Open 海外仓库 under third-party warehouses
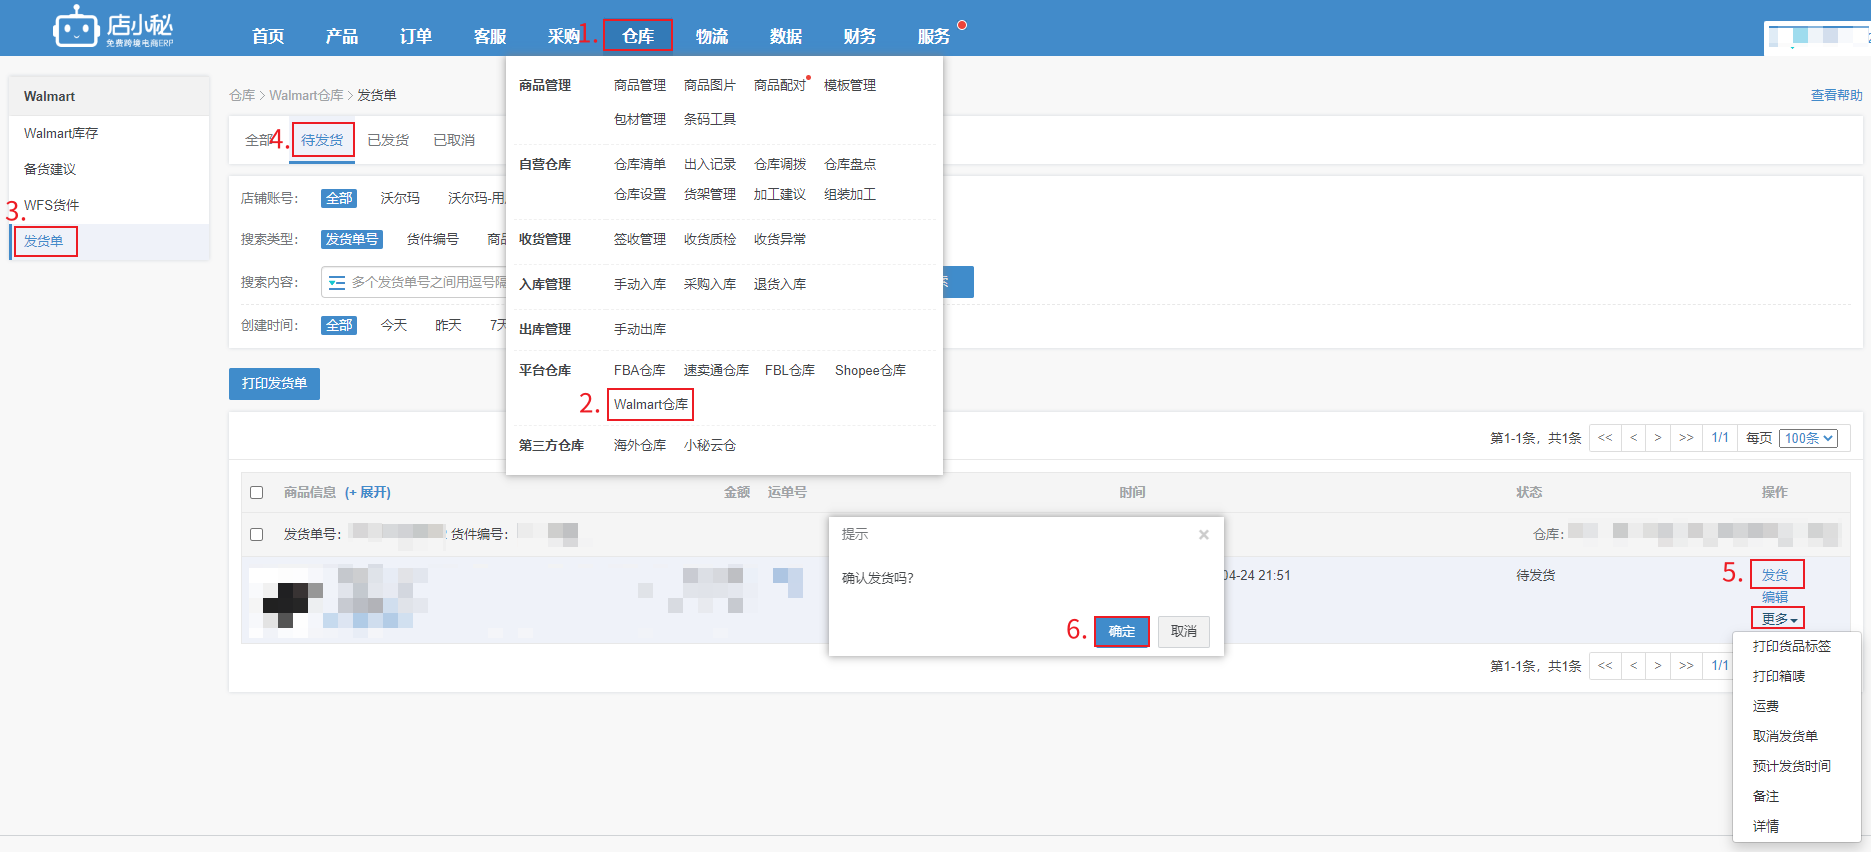Screen dimensions: 1871x852 [640, 446]
